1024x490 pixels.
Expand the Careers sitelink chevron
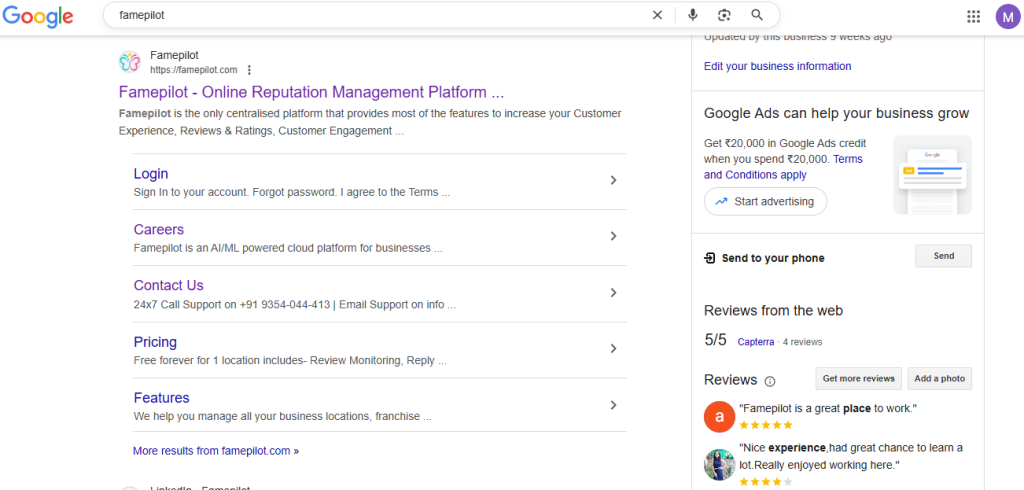(613, 236)
